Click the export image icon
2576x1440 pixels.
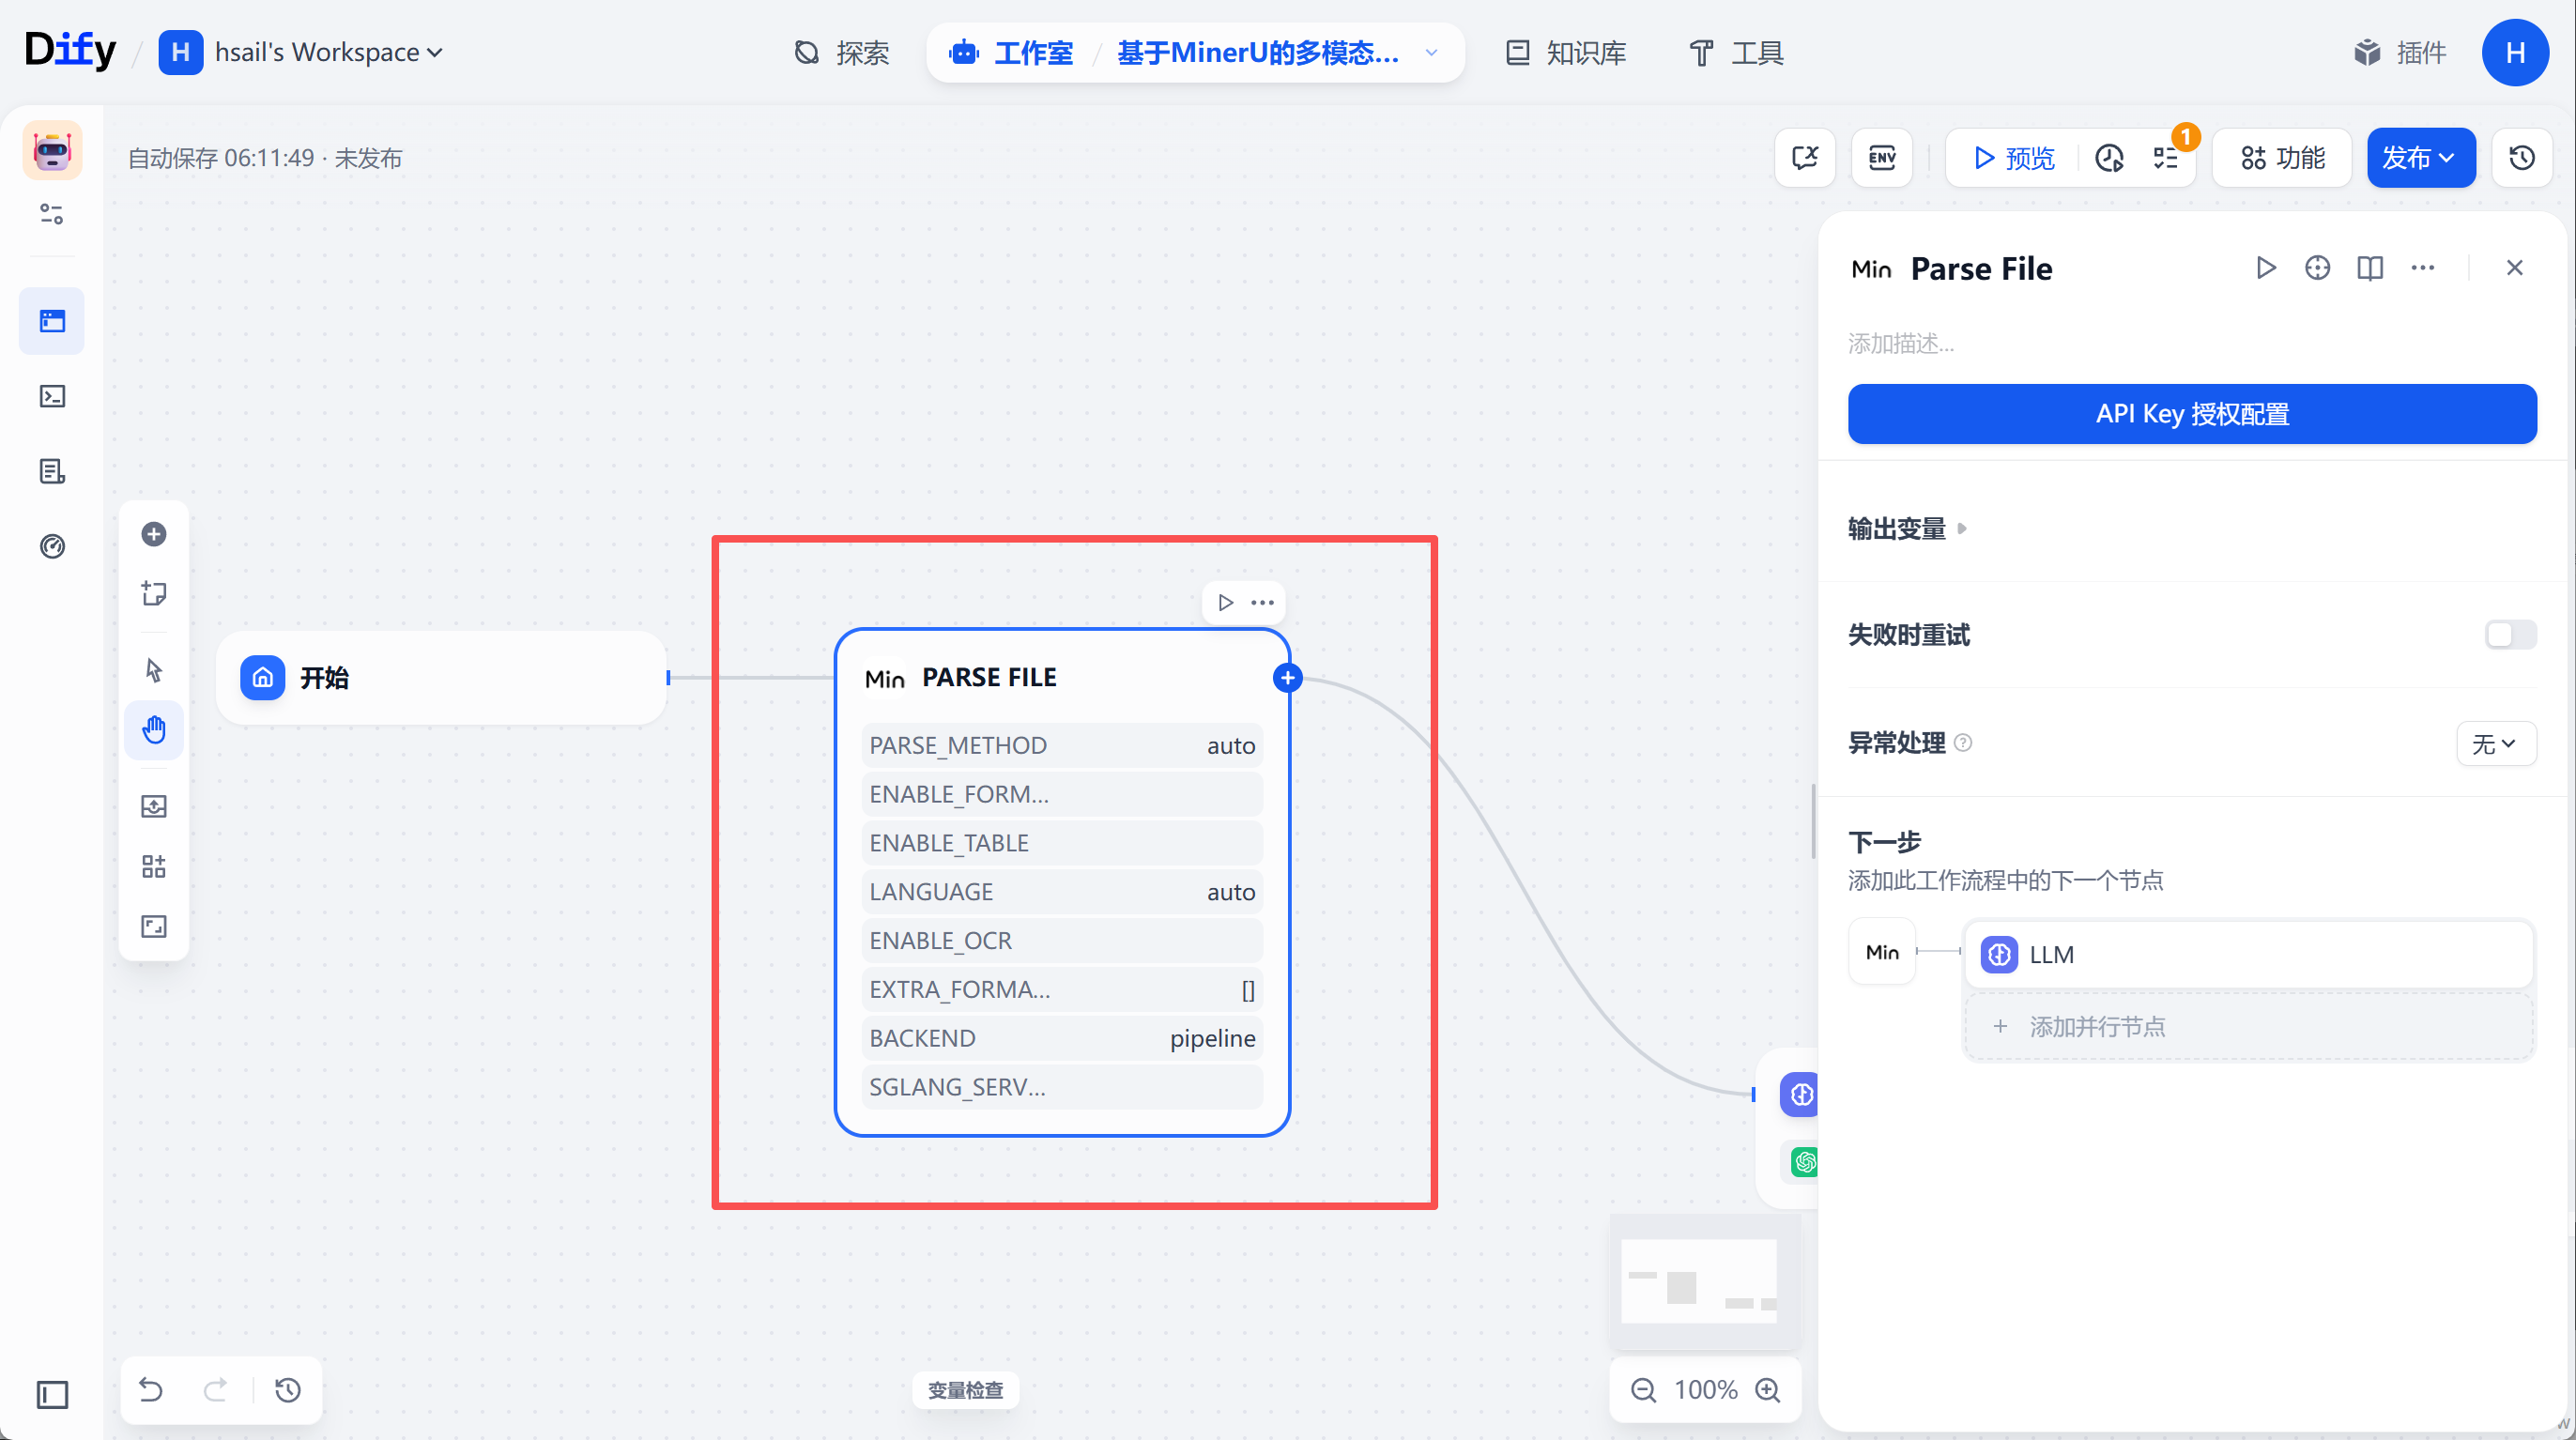point(154,806)
